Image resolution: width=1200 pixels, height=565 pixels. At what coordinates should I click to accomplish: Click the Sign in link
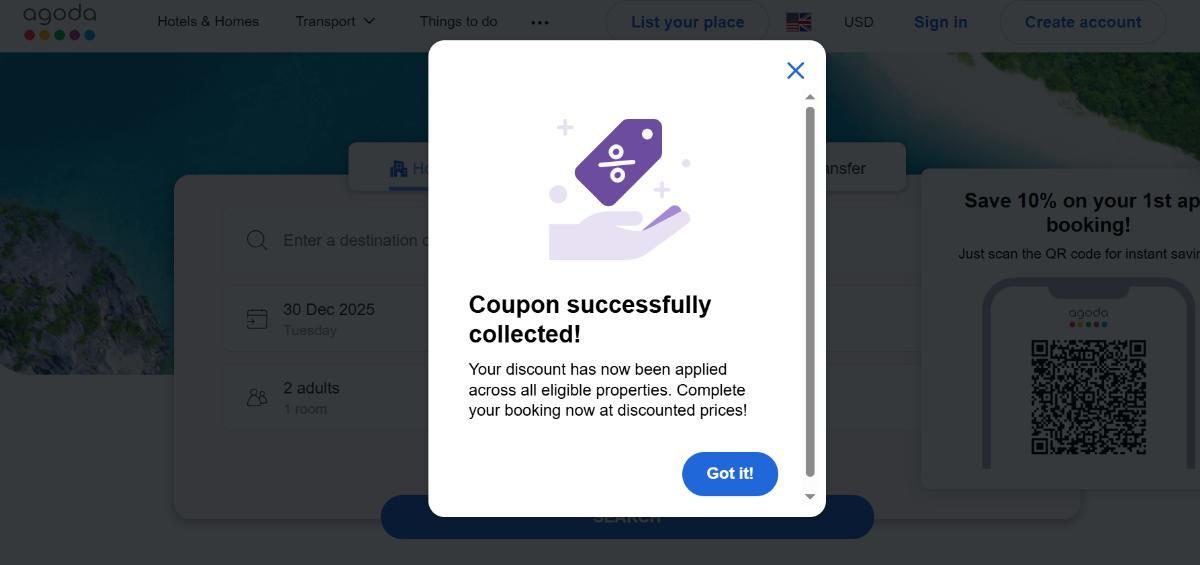(x=940, y=22)
